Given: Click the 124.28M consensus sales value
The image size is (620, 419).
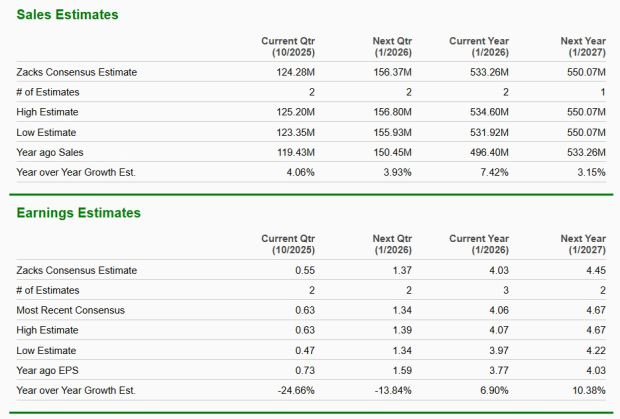Looking at the screenshot, I should point(294,72).
